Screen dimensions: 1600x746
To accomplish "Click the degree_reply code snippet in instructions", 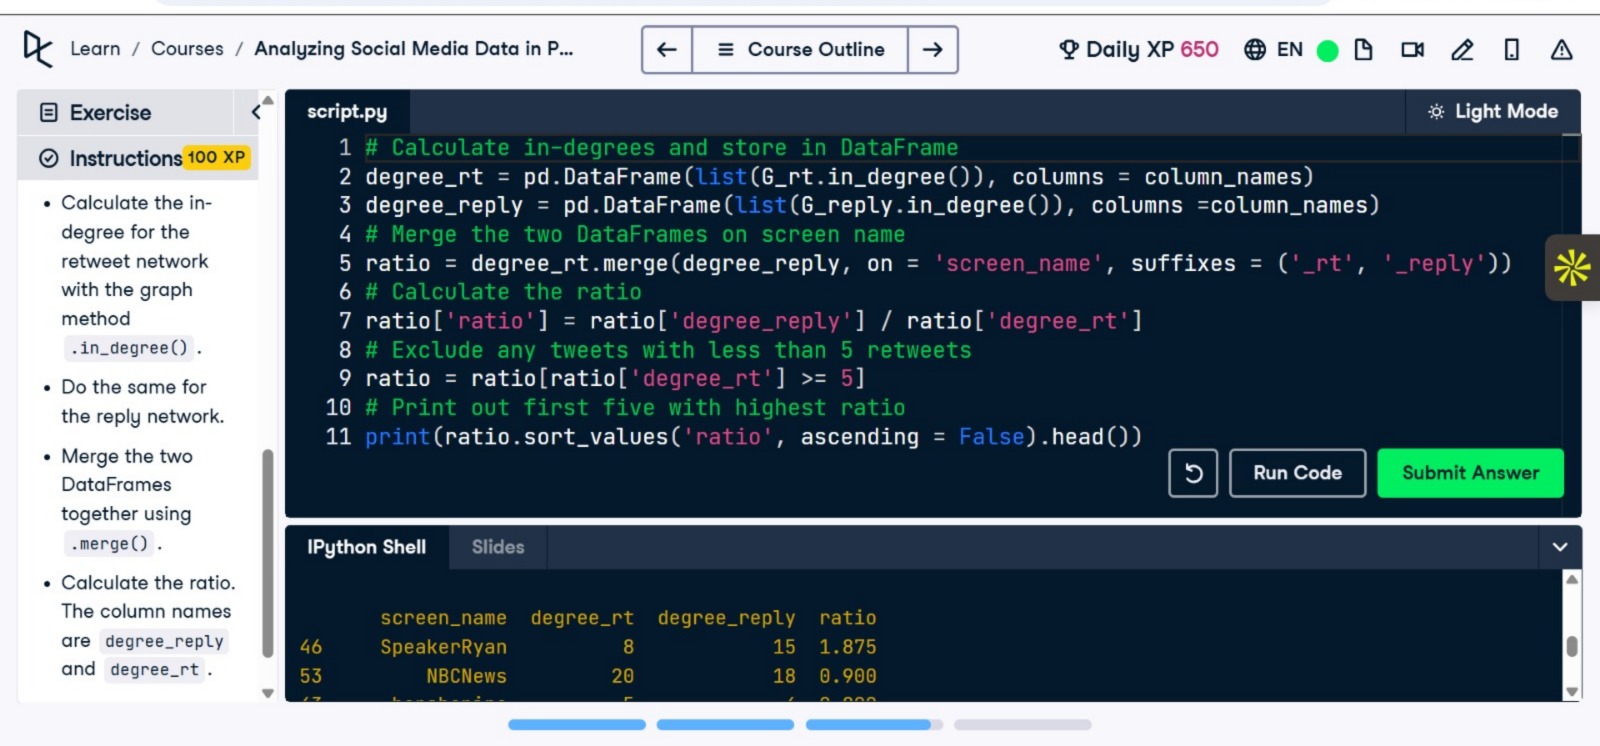I will 164,641.
